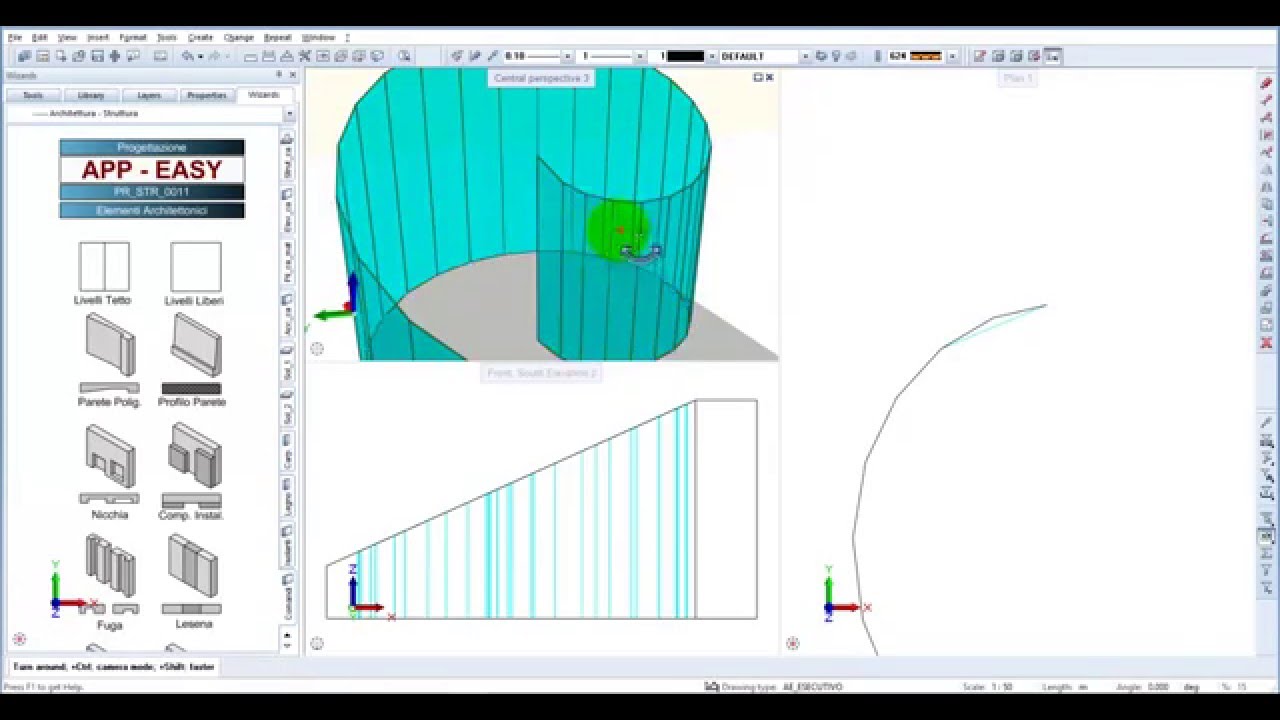Click the Redo arrow in the toolbar
Viewport: 1280px width, 720px height.
[214, 56]
